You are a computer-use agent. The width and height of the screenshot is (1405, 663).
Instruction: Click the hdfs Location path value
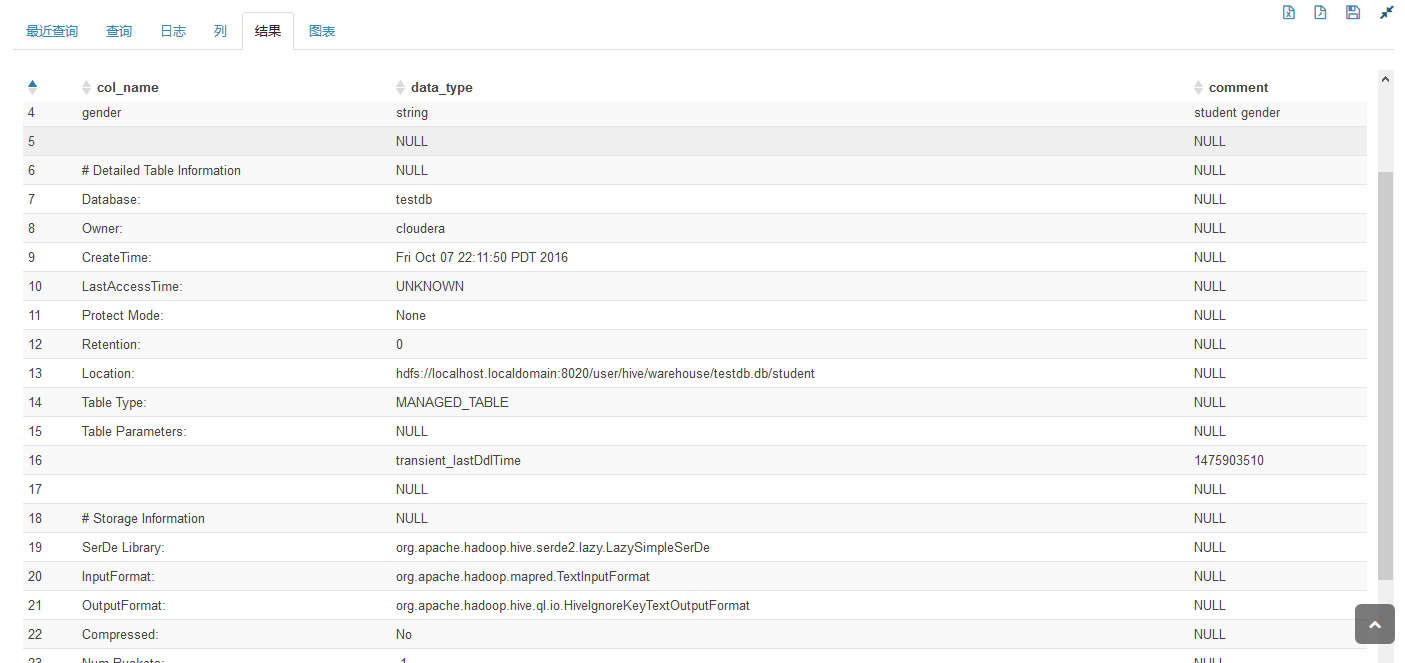point(605,373)
